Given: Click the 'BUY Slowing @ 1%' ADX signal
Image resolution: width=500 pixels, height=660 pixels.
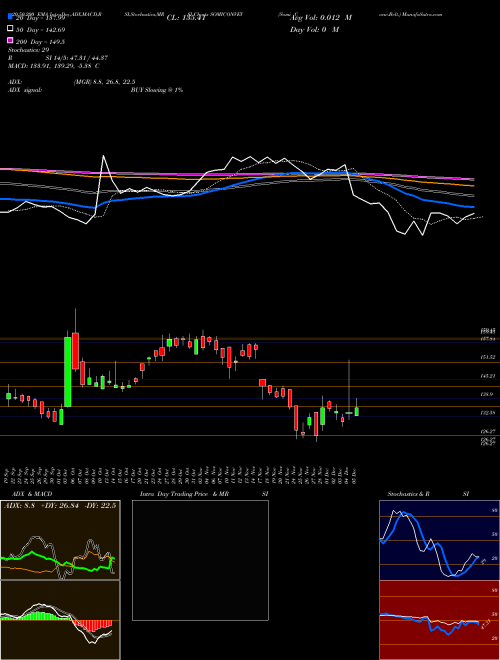Looking at the screenshot, I should (x=157, y=90).
